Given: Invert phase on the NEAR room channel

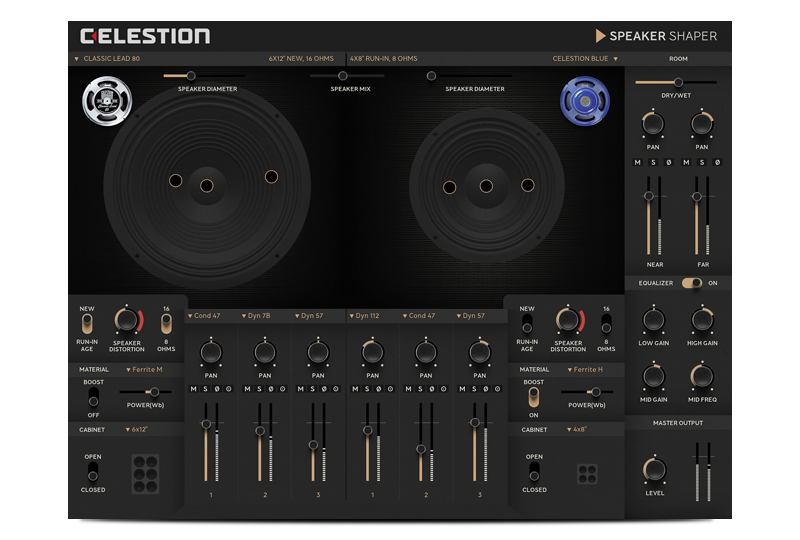Looking at the screenshot, I should 669,162.
